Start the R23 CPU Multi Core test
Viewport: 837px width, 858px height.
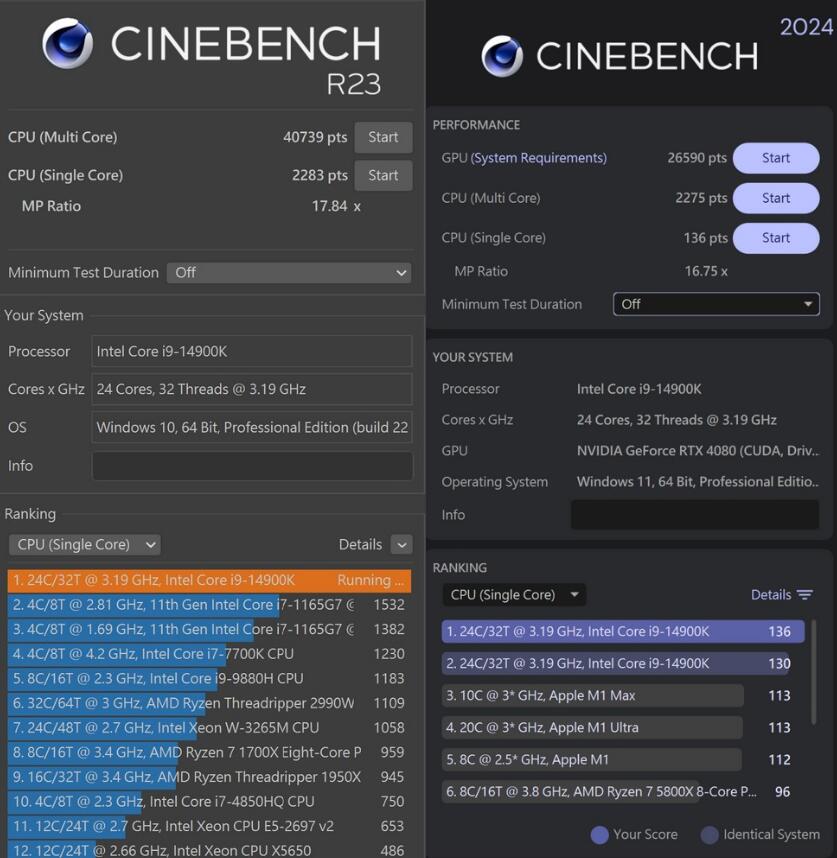coord(383,137)
